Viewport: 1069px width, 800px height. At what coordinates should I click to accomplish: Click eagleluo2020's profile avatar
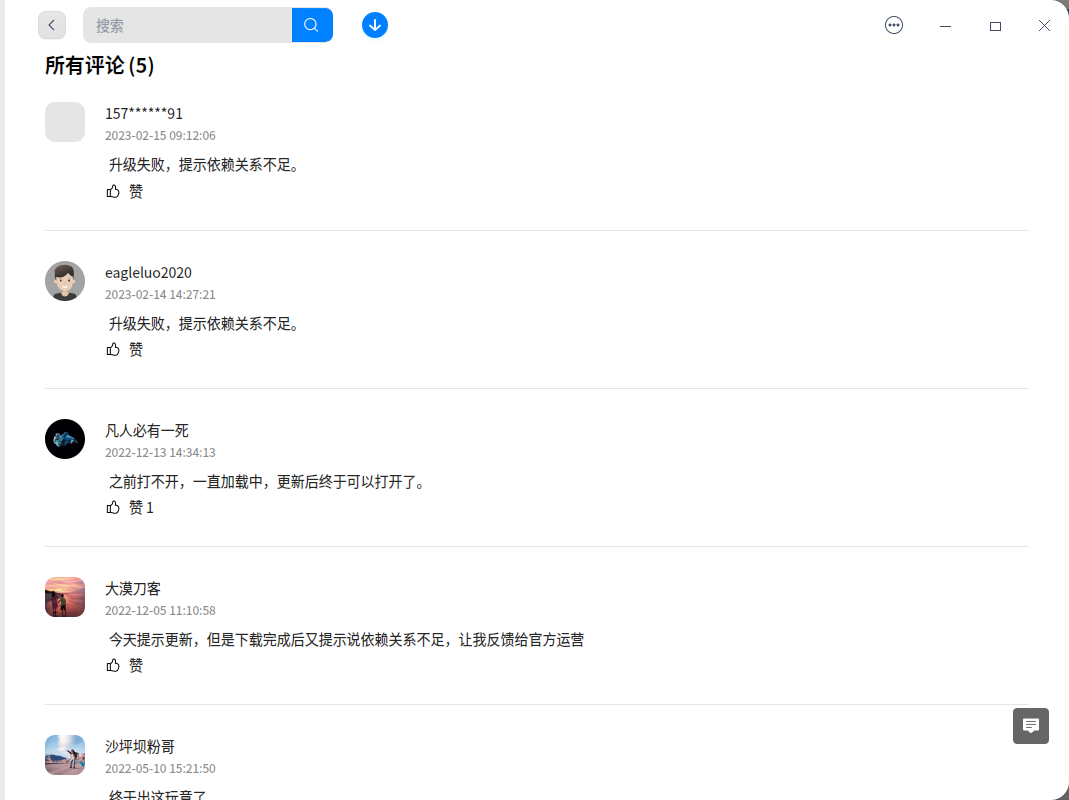click(x=64, y=281)
